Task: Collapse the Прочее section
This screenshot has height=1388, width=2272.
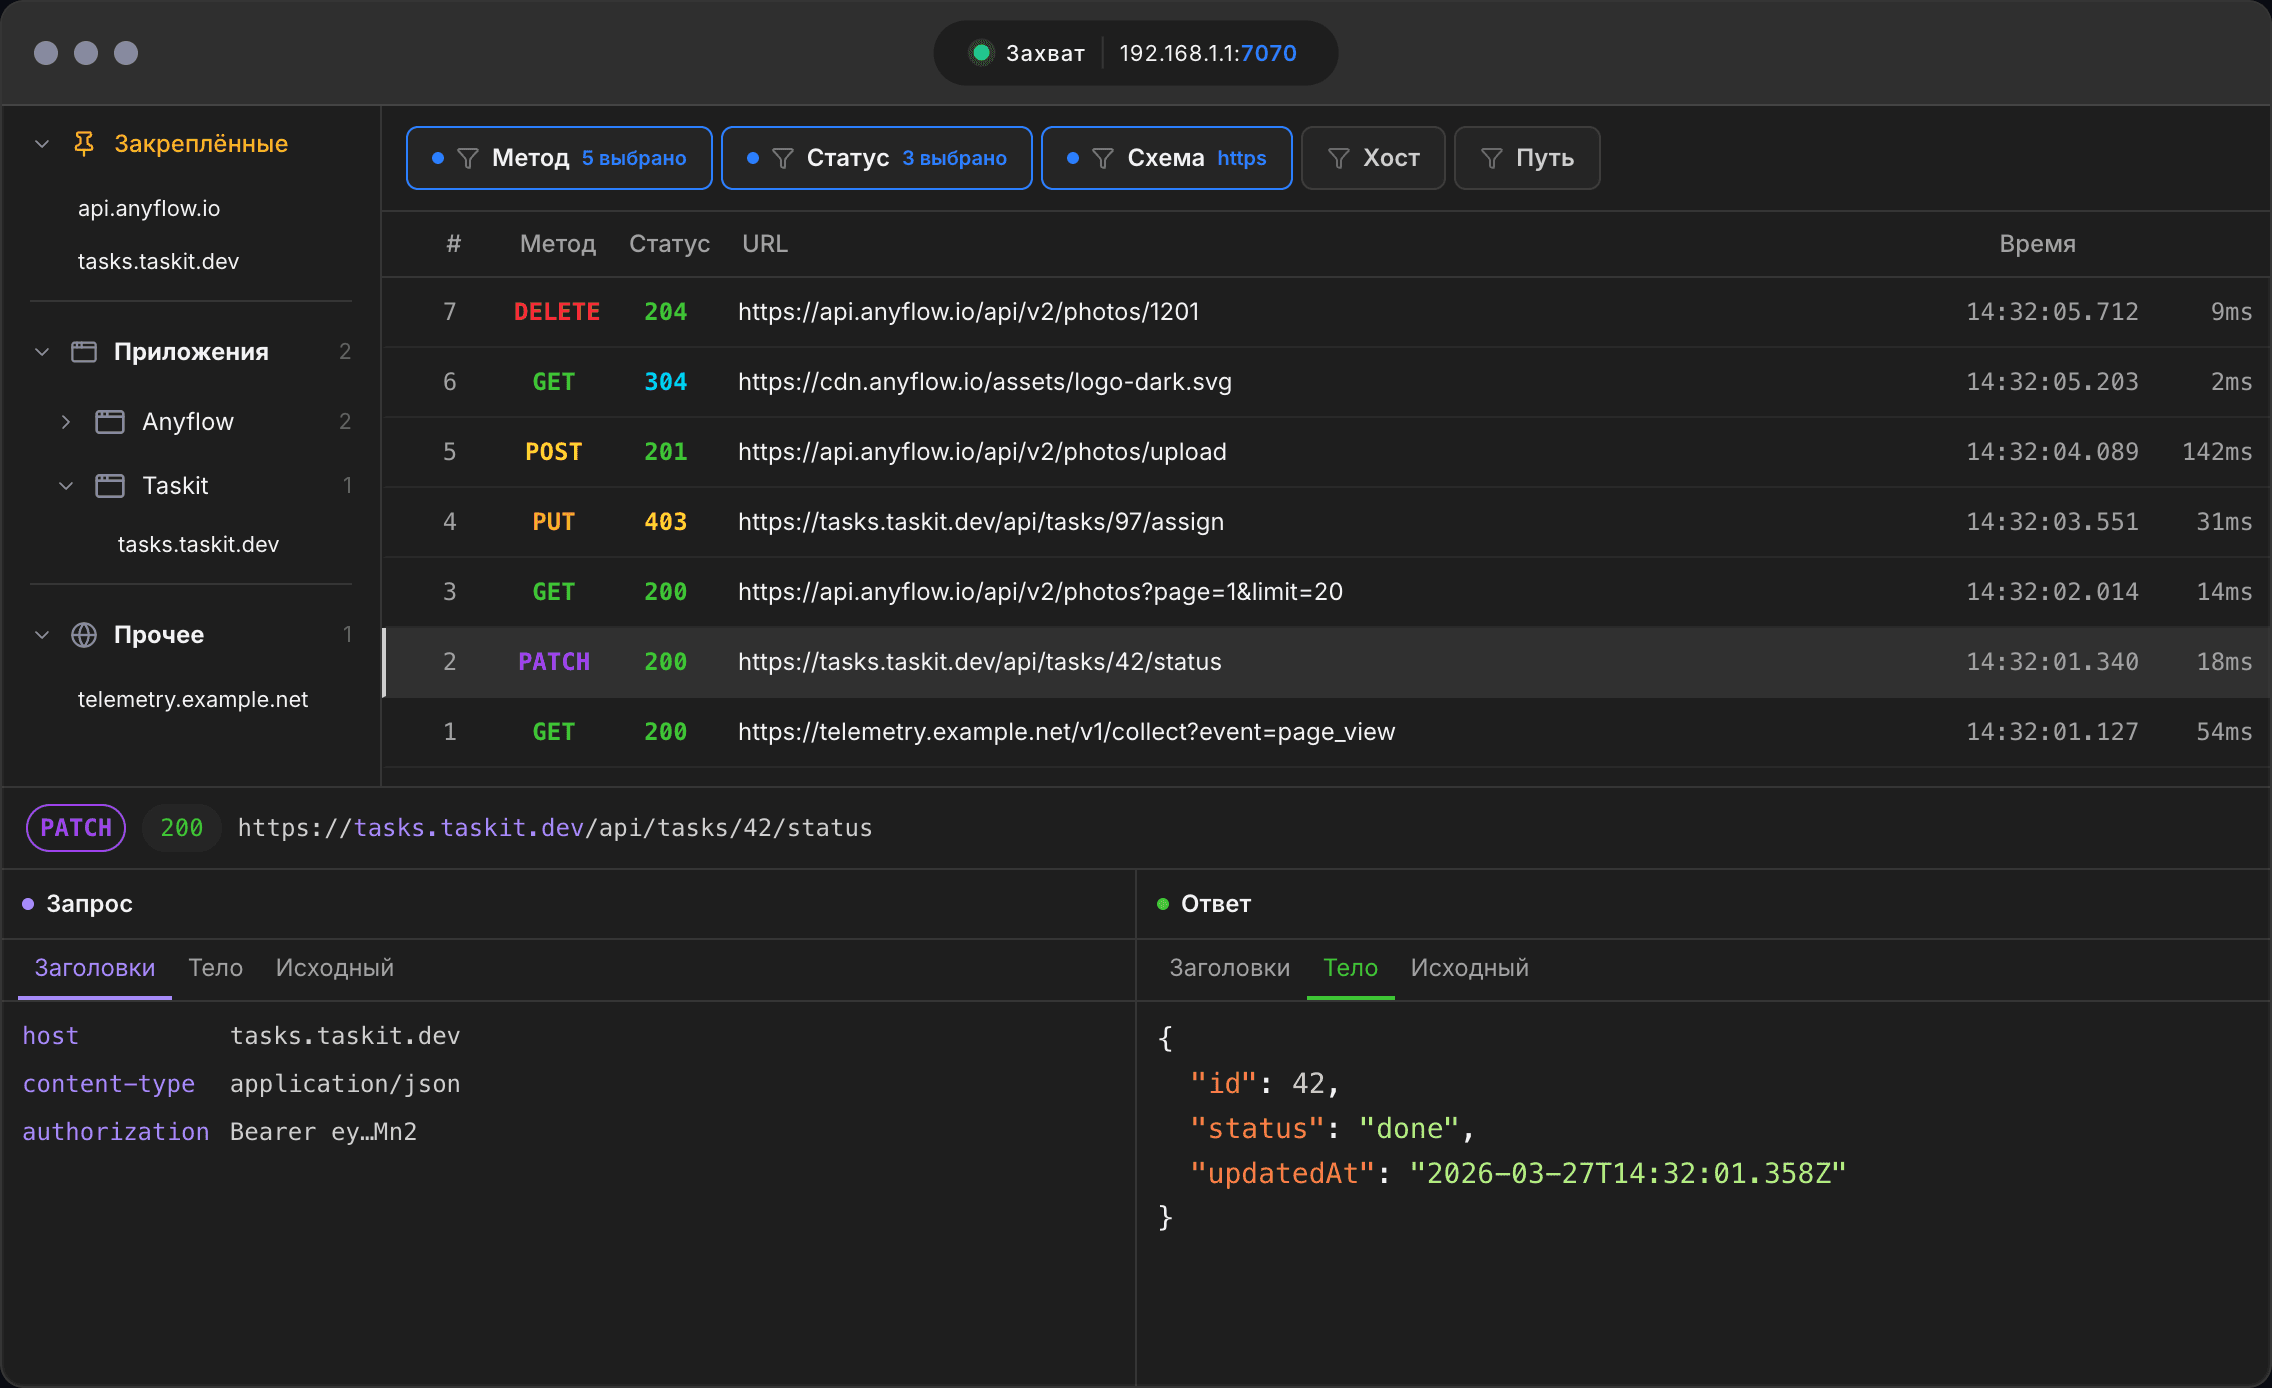Action: [x=42, y=635]
